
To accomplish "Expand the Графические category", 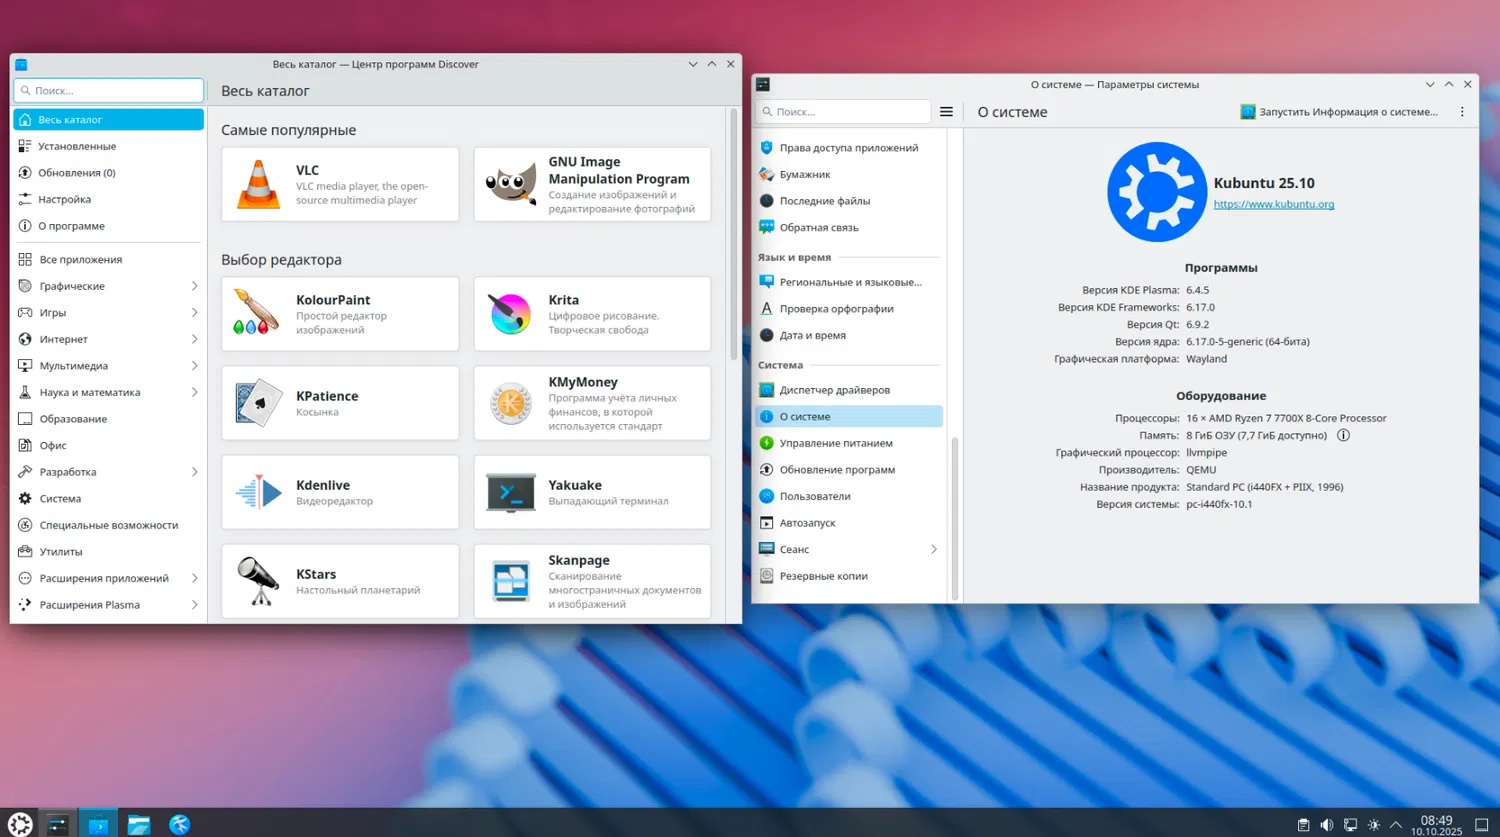I will 194,286.
